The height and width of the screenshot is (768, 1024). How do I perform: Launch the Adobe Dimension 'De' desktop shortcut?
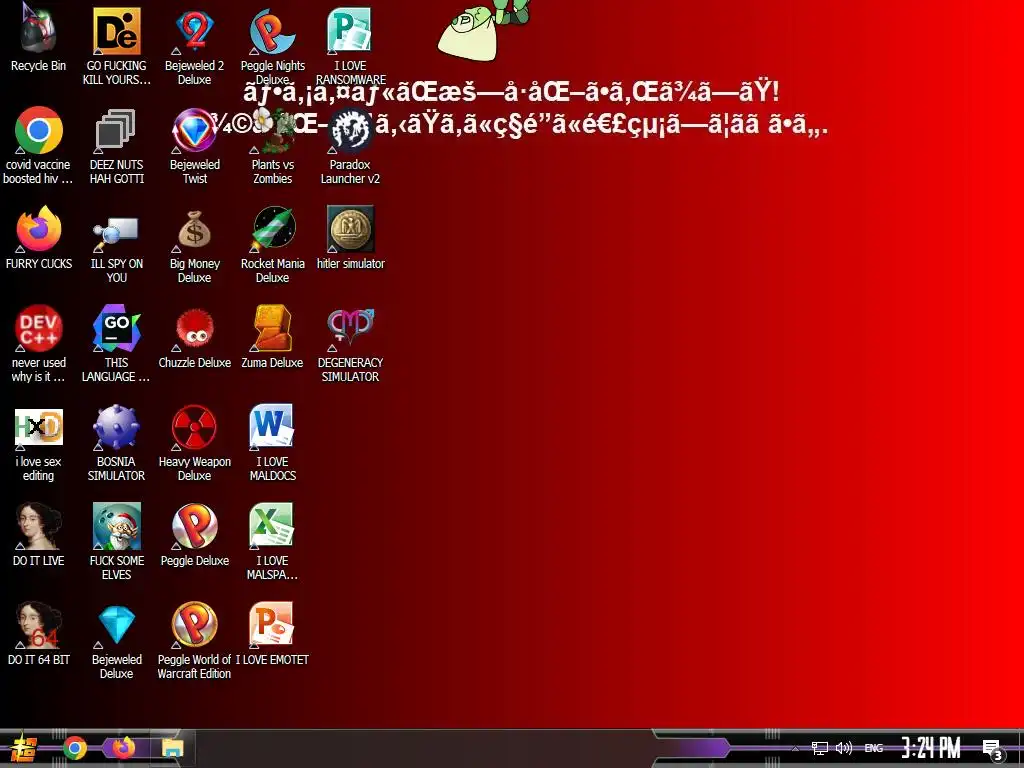tap(116, 44)
